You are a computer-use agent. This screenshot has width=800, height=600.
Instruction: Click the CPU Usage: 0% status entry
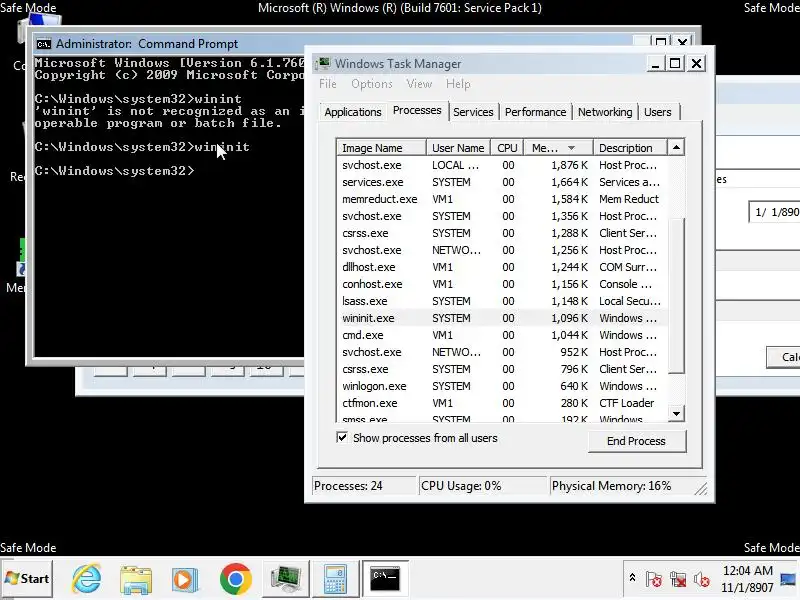(x=483, y=486)
